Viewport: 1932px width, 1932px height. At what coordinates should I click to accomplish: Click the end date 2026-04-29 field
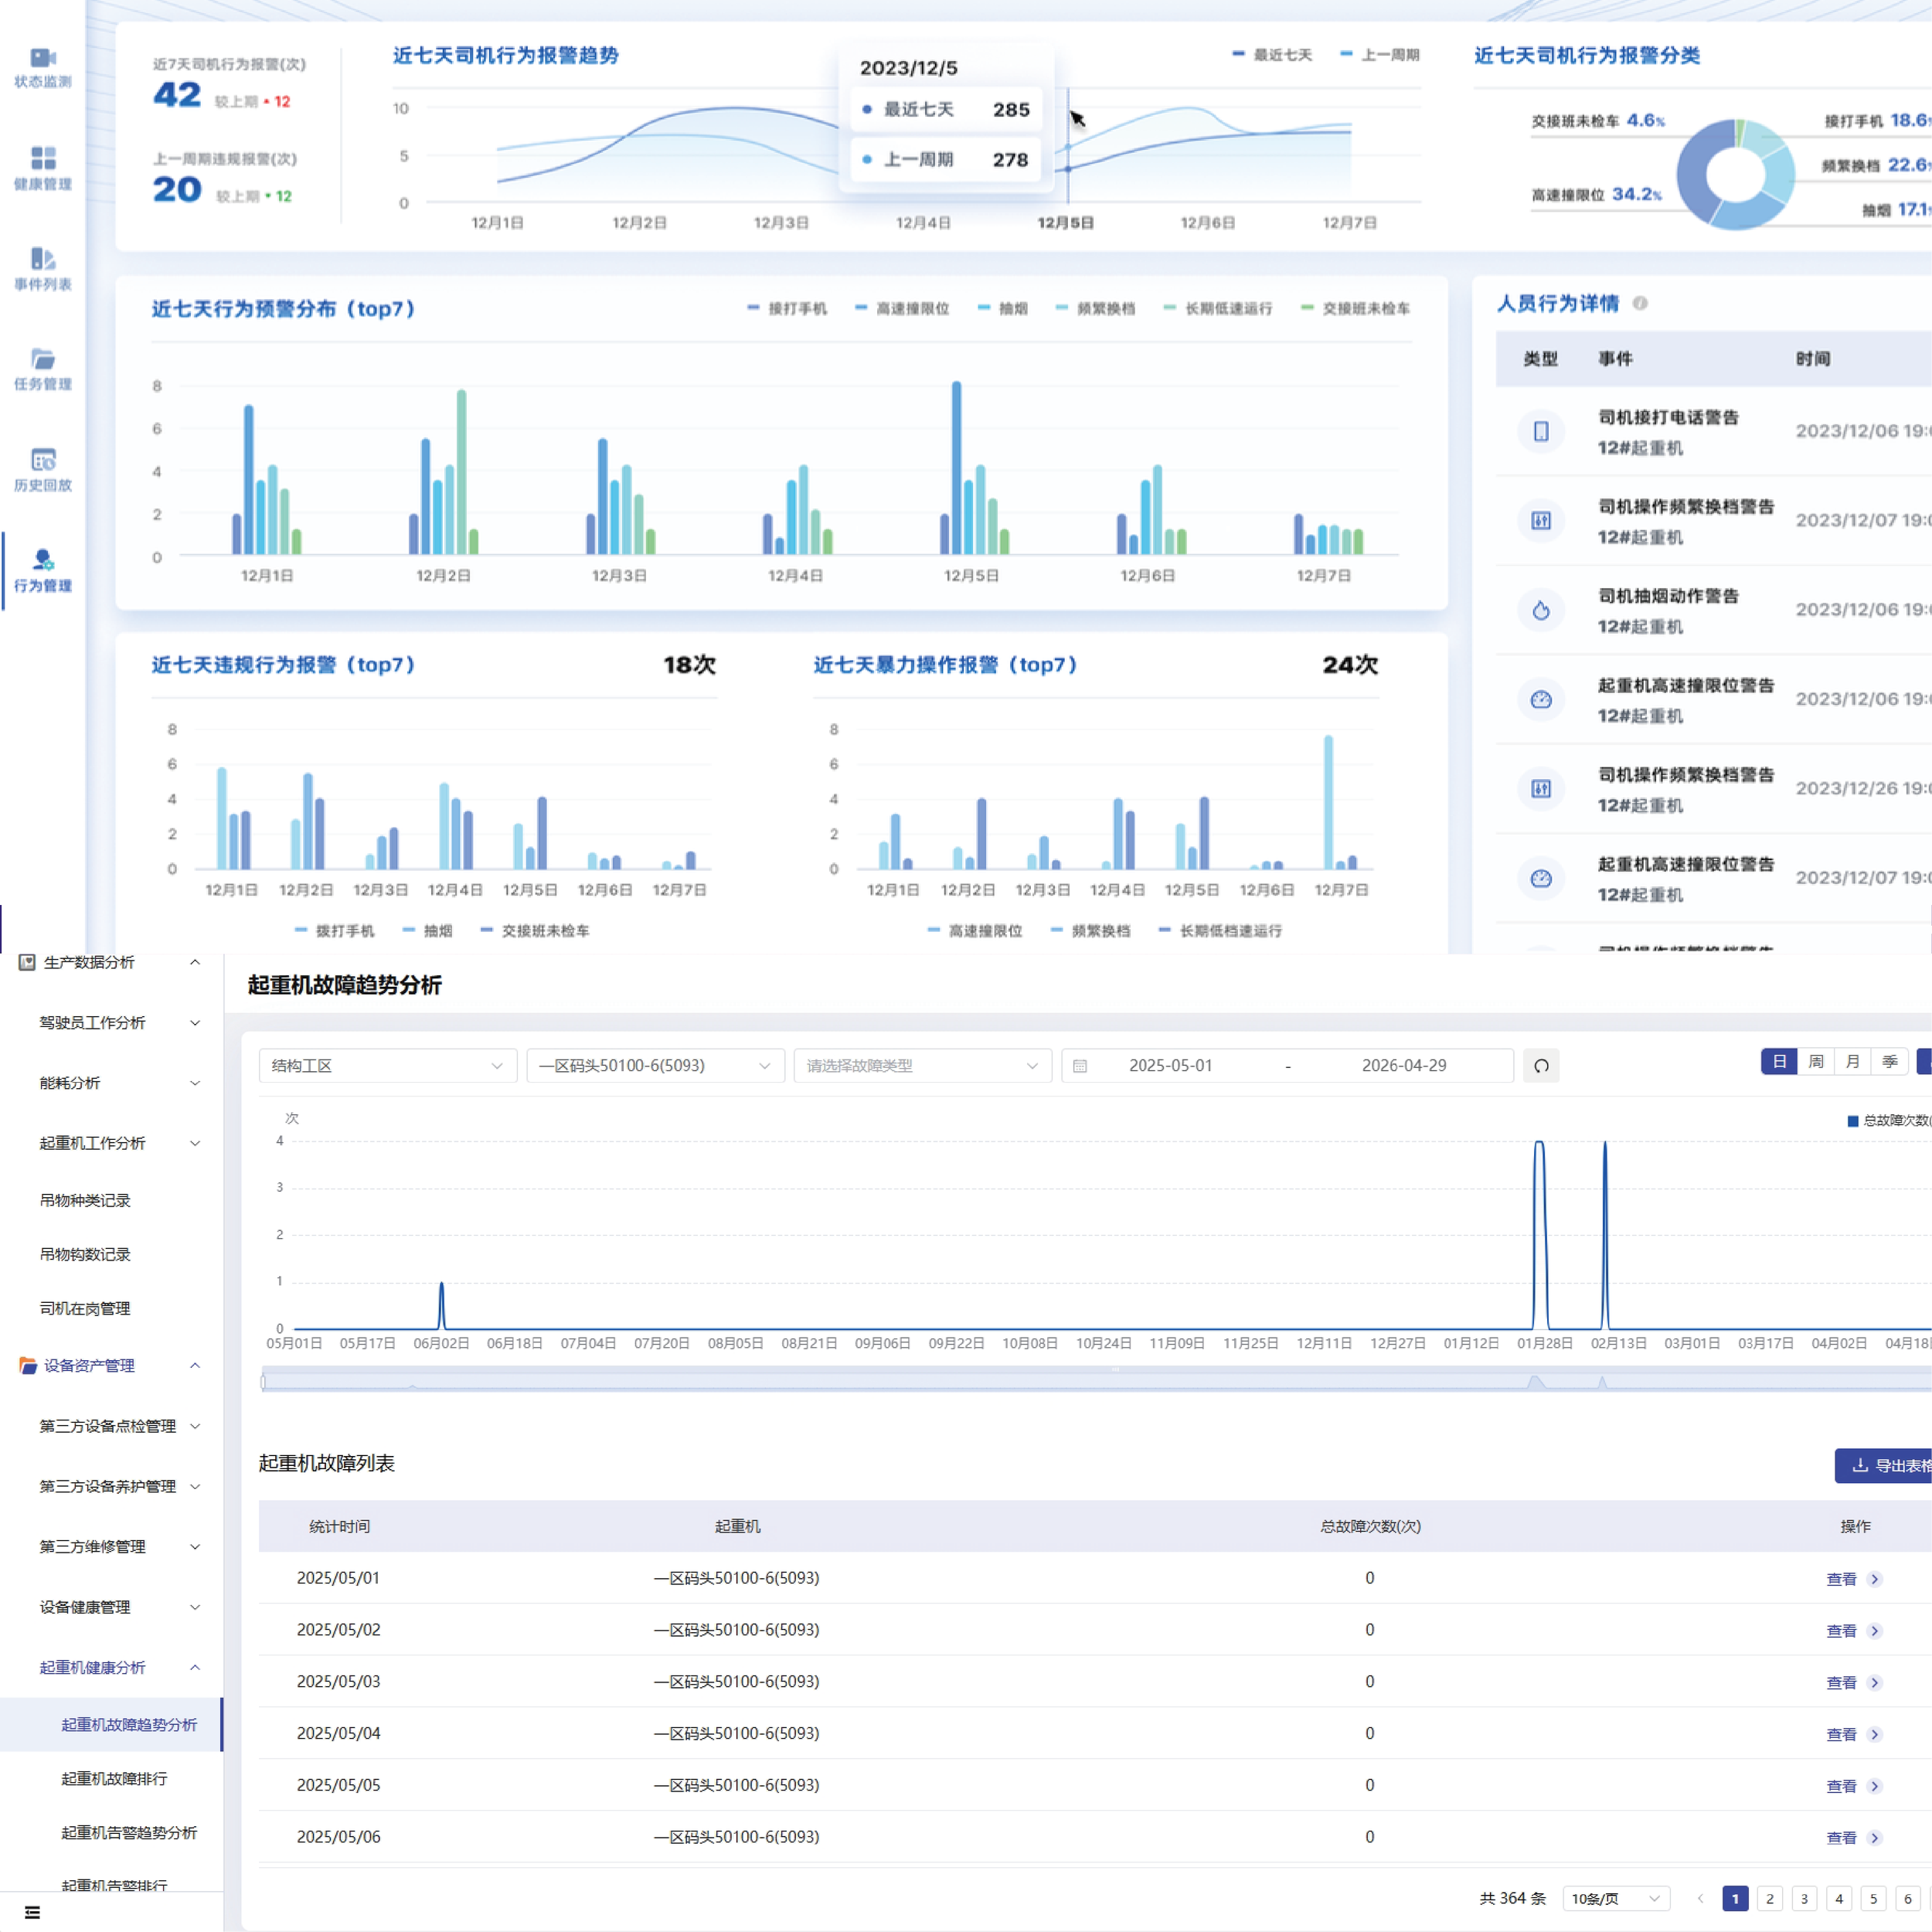tap(1403, 1066)
